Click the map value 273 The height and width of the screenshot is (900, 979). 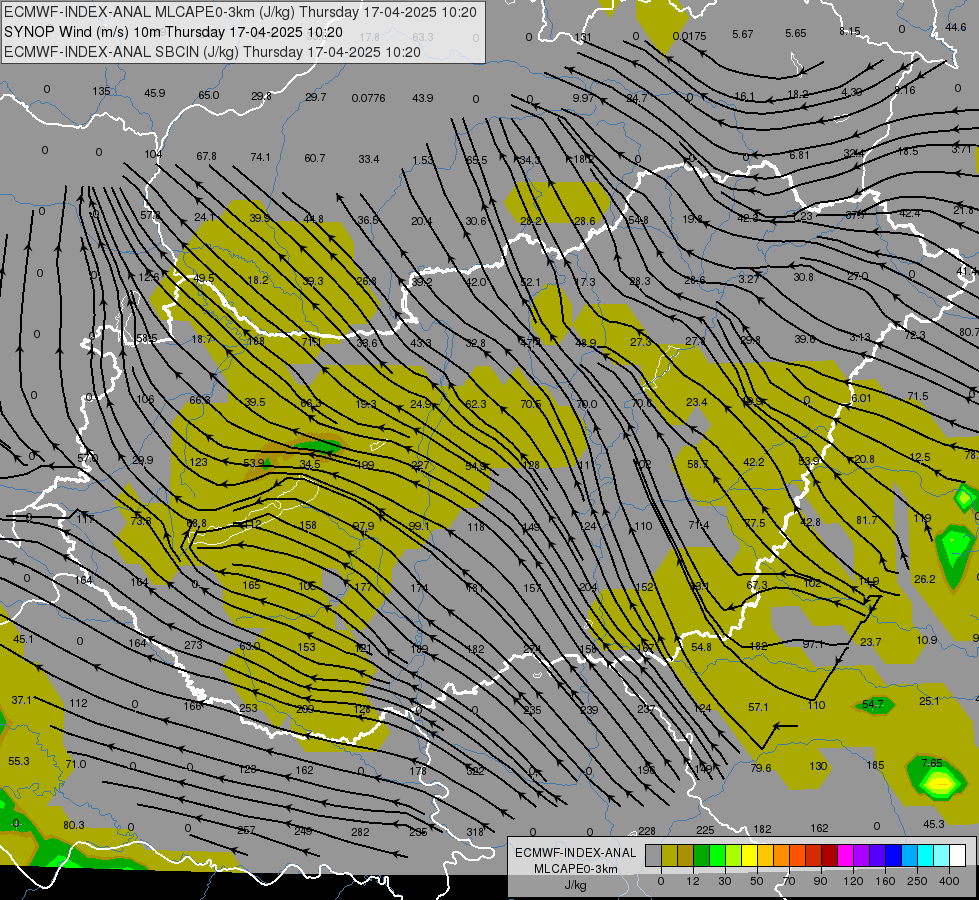point(194,645)
